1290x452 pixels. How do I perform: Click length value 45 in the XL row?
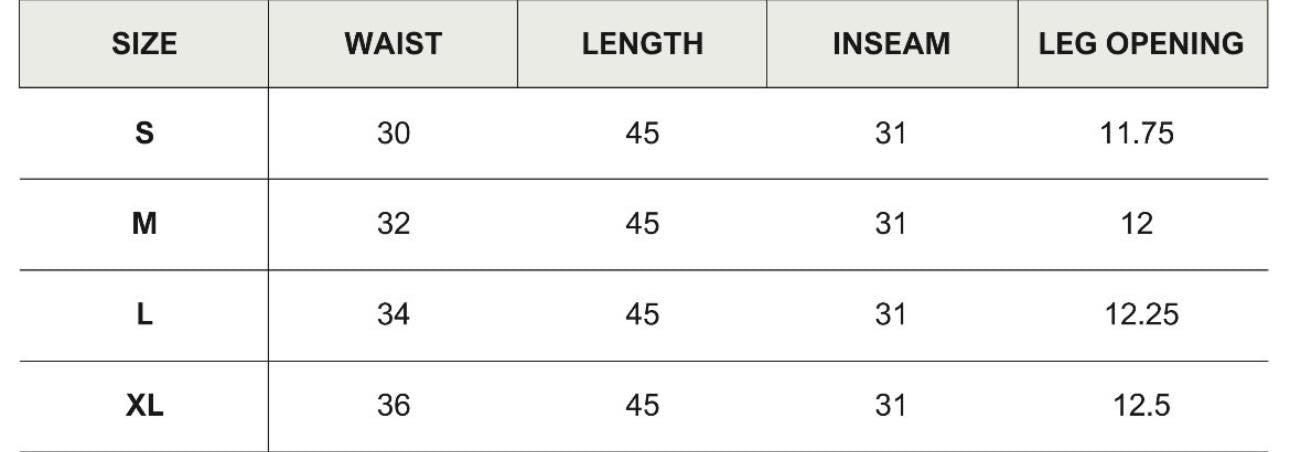click(x=642, y=406)
